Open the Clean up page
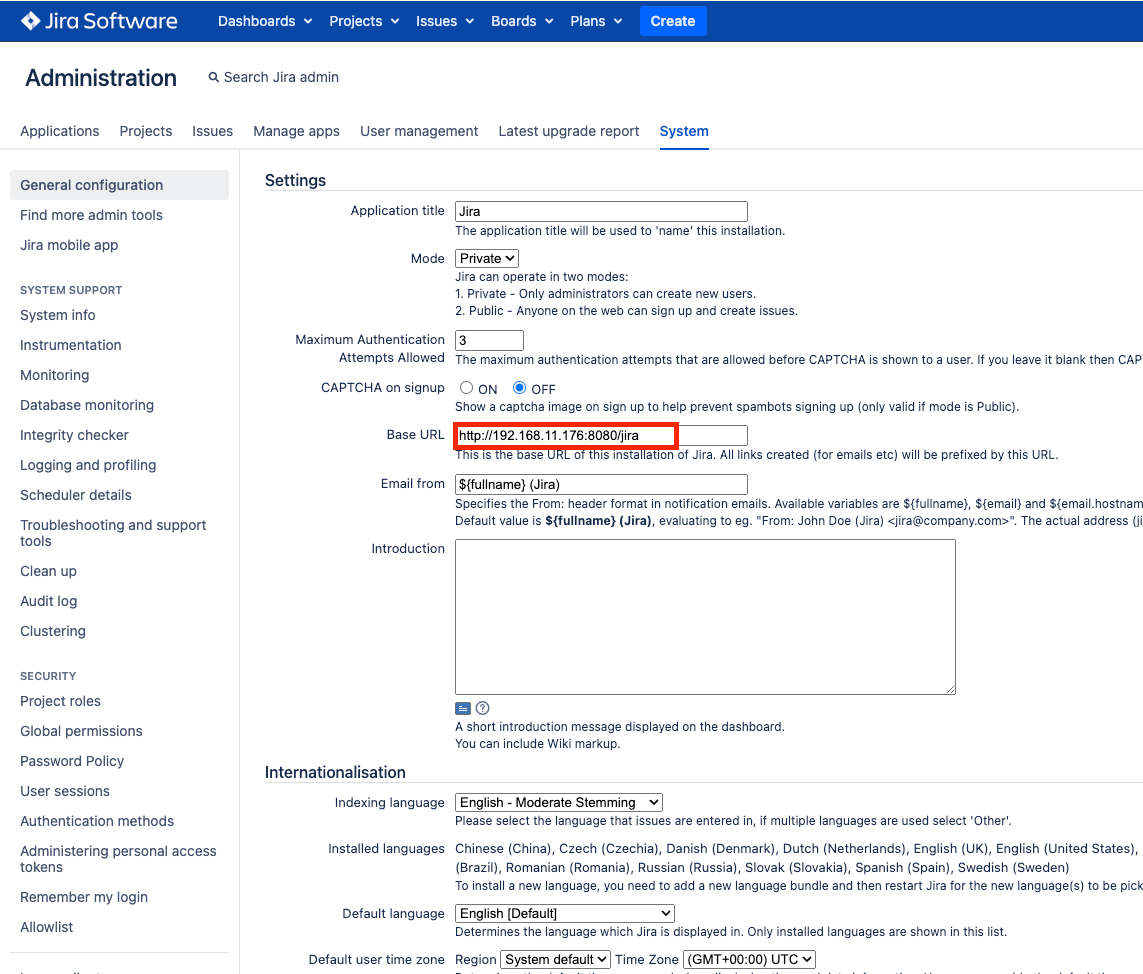This screenshot has height=974, width=1143. [x=48, y=571]
